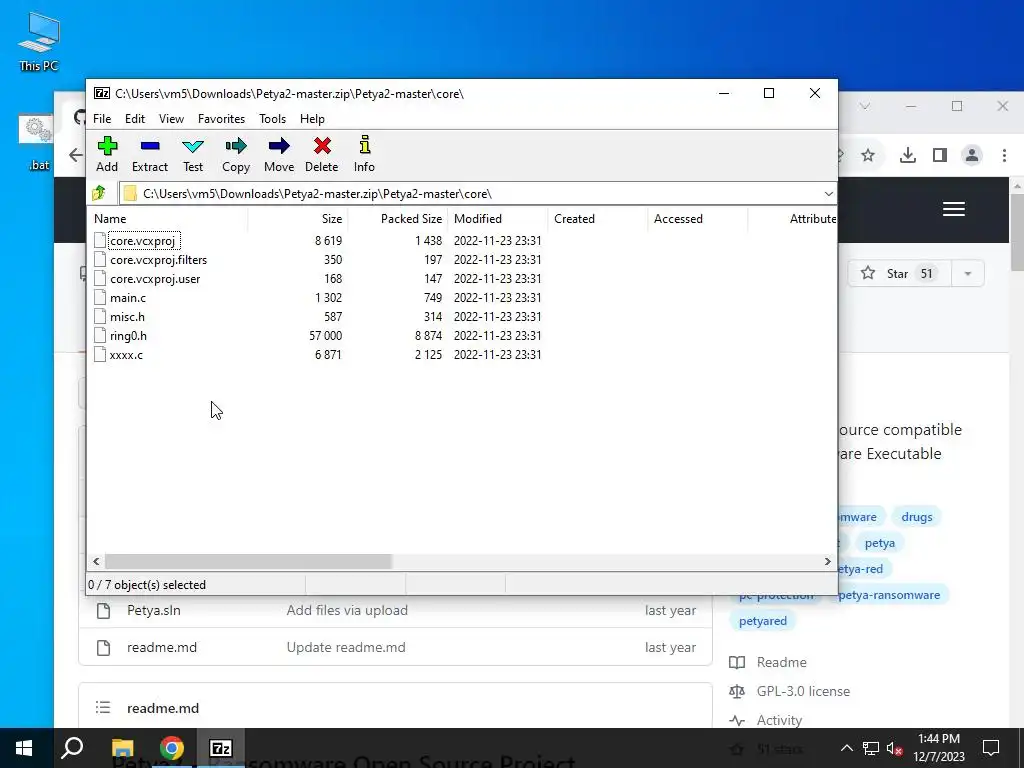Sort by the Name column header
Image resolution: width=1024 pixels, height=768 pixels.
point(168,219)
